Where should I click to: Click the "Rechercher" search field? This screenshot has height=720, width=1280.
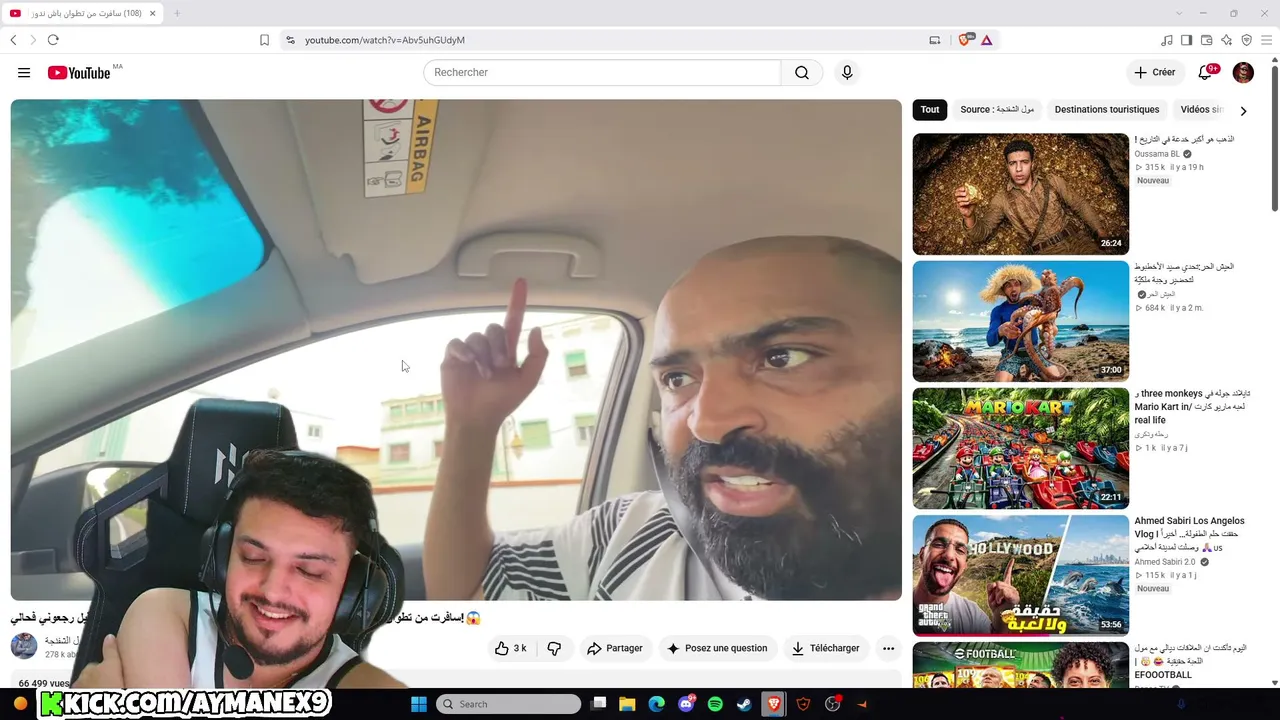click(x=602, y=72)
